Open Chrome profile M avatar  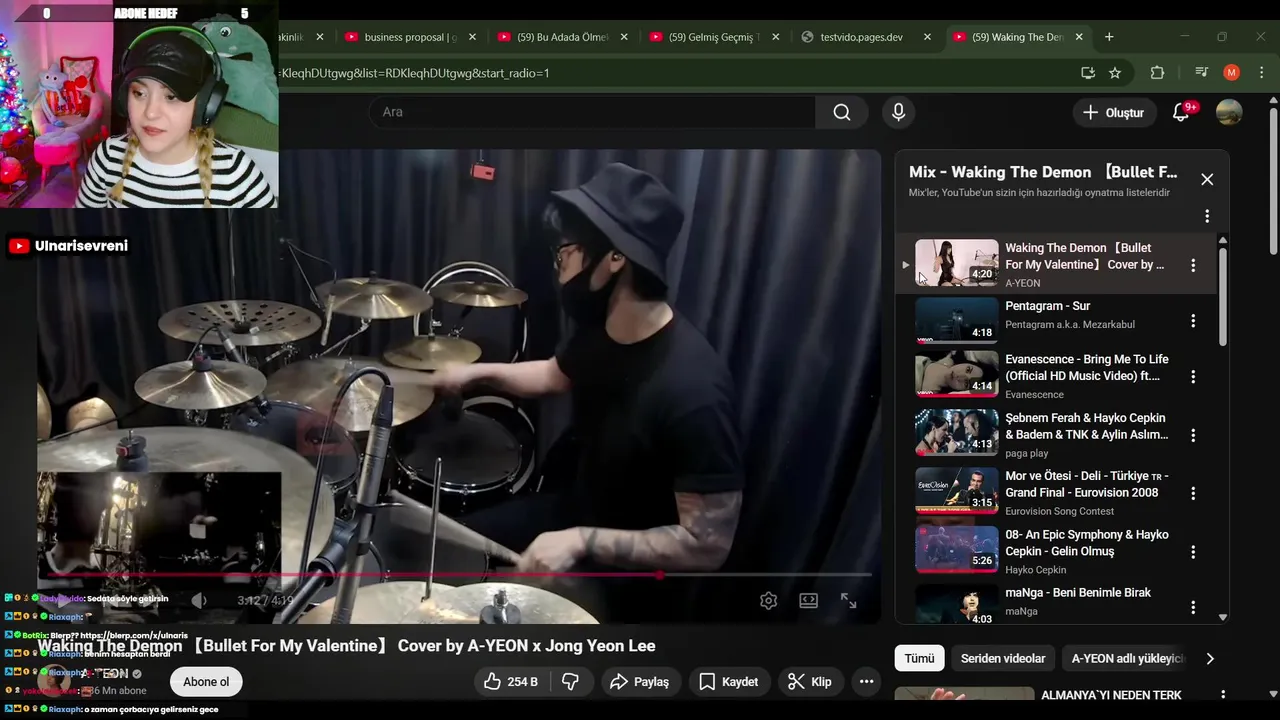click(x=1231, y=73)
